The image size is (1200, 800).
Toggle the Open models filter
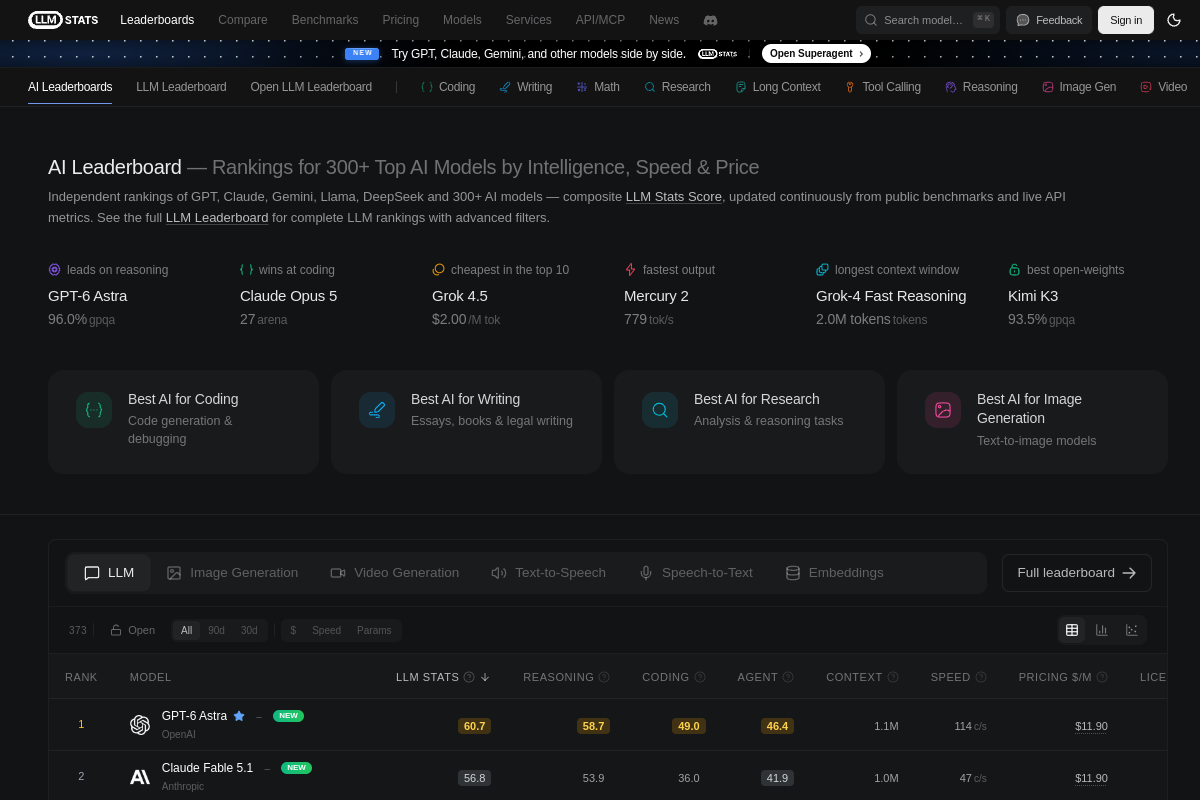(132, 630)
